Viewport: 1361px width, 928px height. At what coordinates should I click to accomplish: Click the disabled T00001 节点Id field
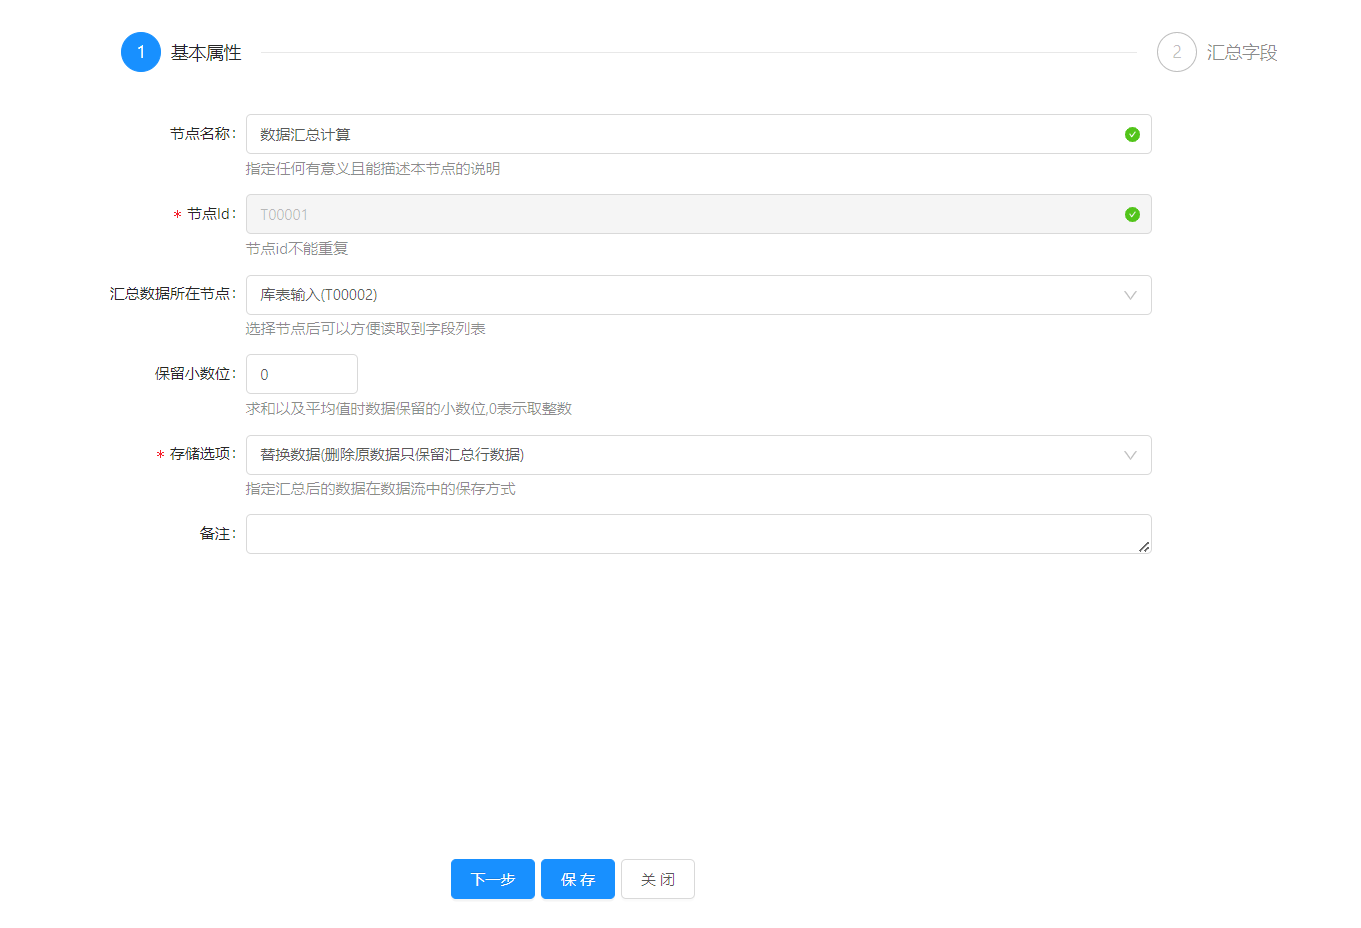(x=680, y=214)
